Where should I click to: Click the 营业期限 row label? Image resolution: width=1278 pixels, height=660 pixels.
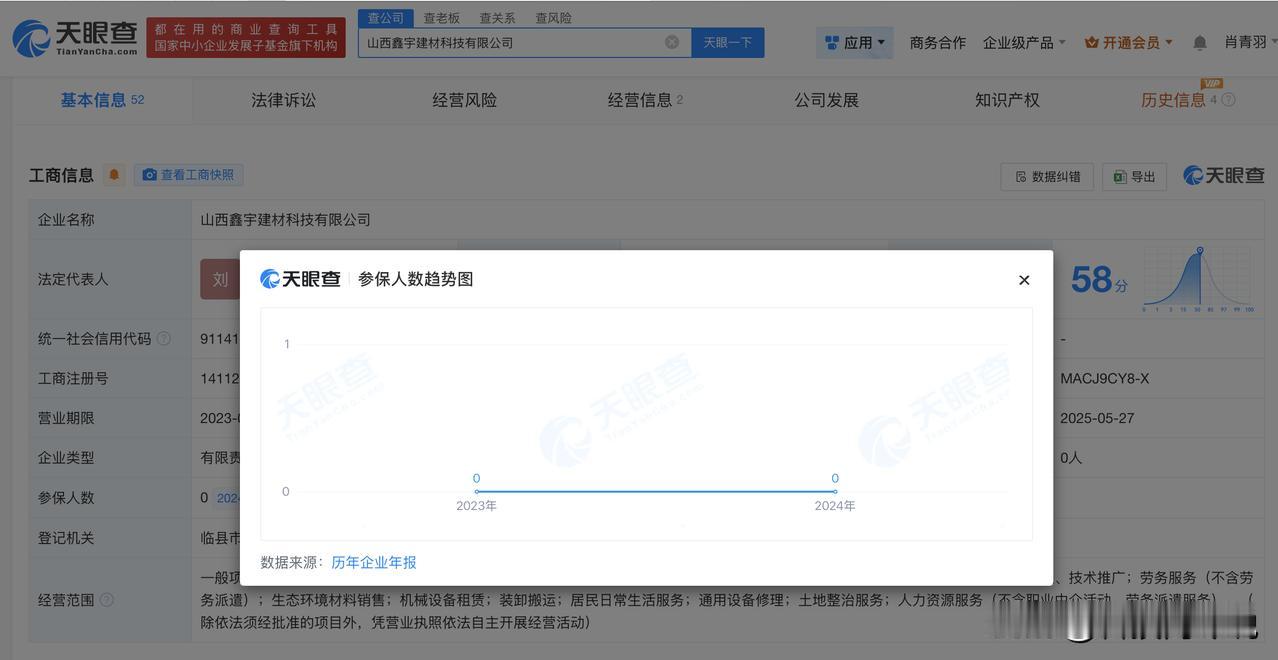coord(66,418)
